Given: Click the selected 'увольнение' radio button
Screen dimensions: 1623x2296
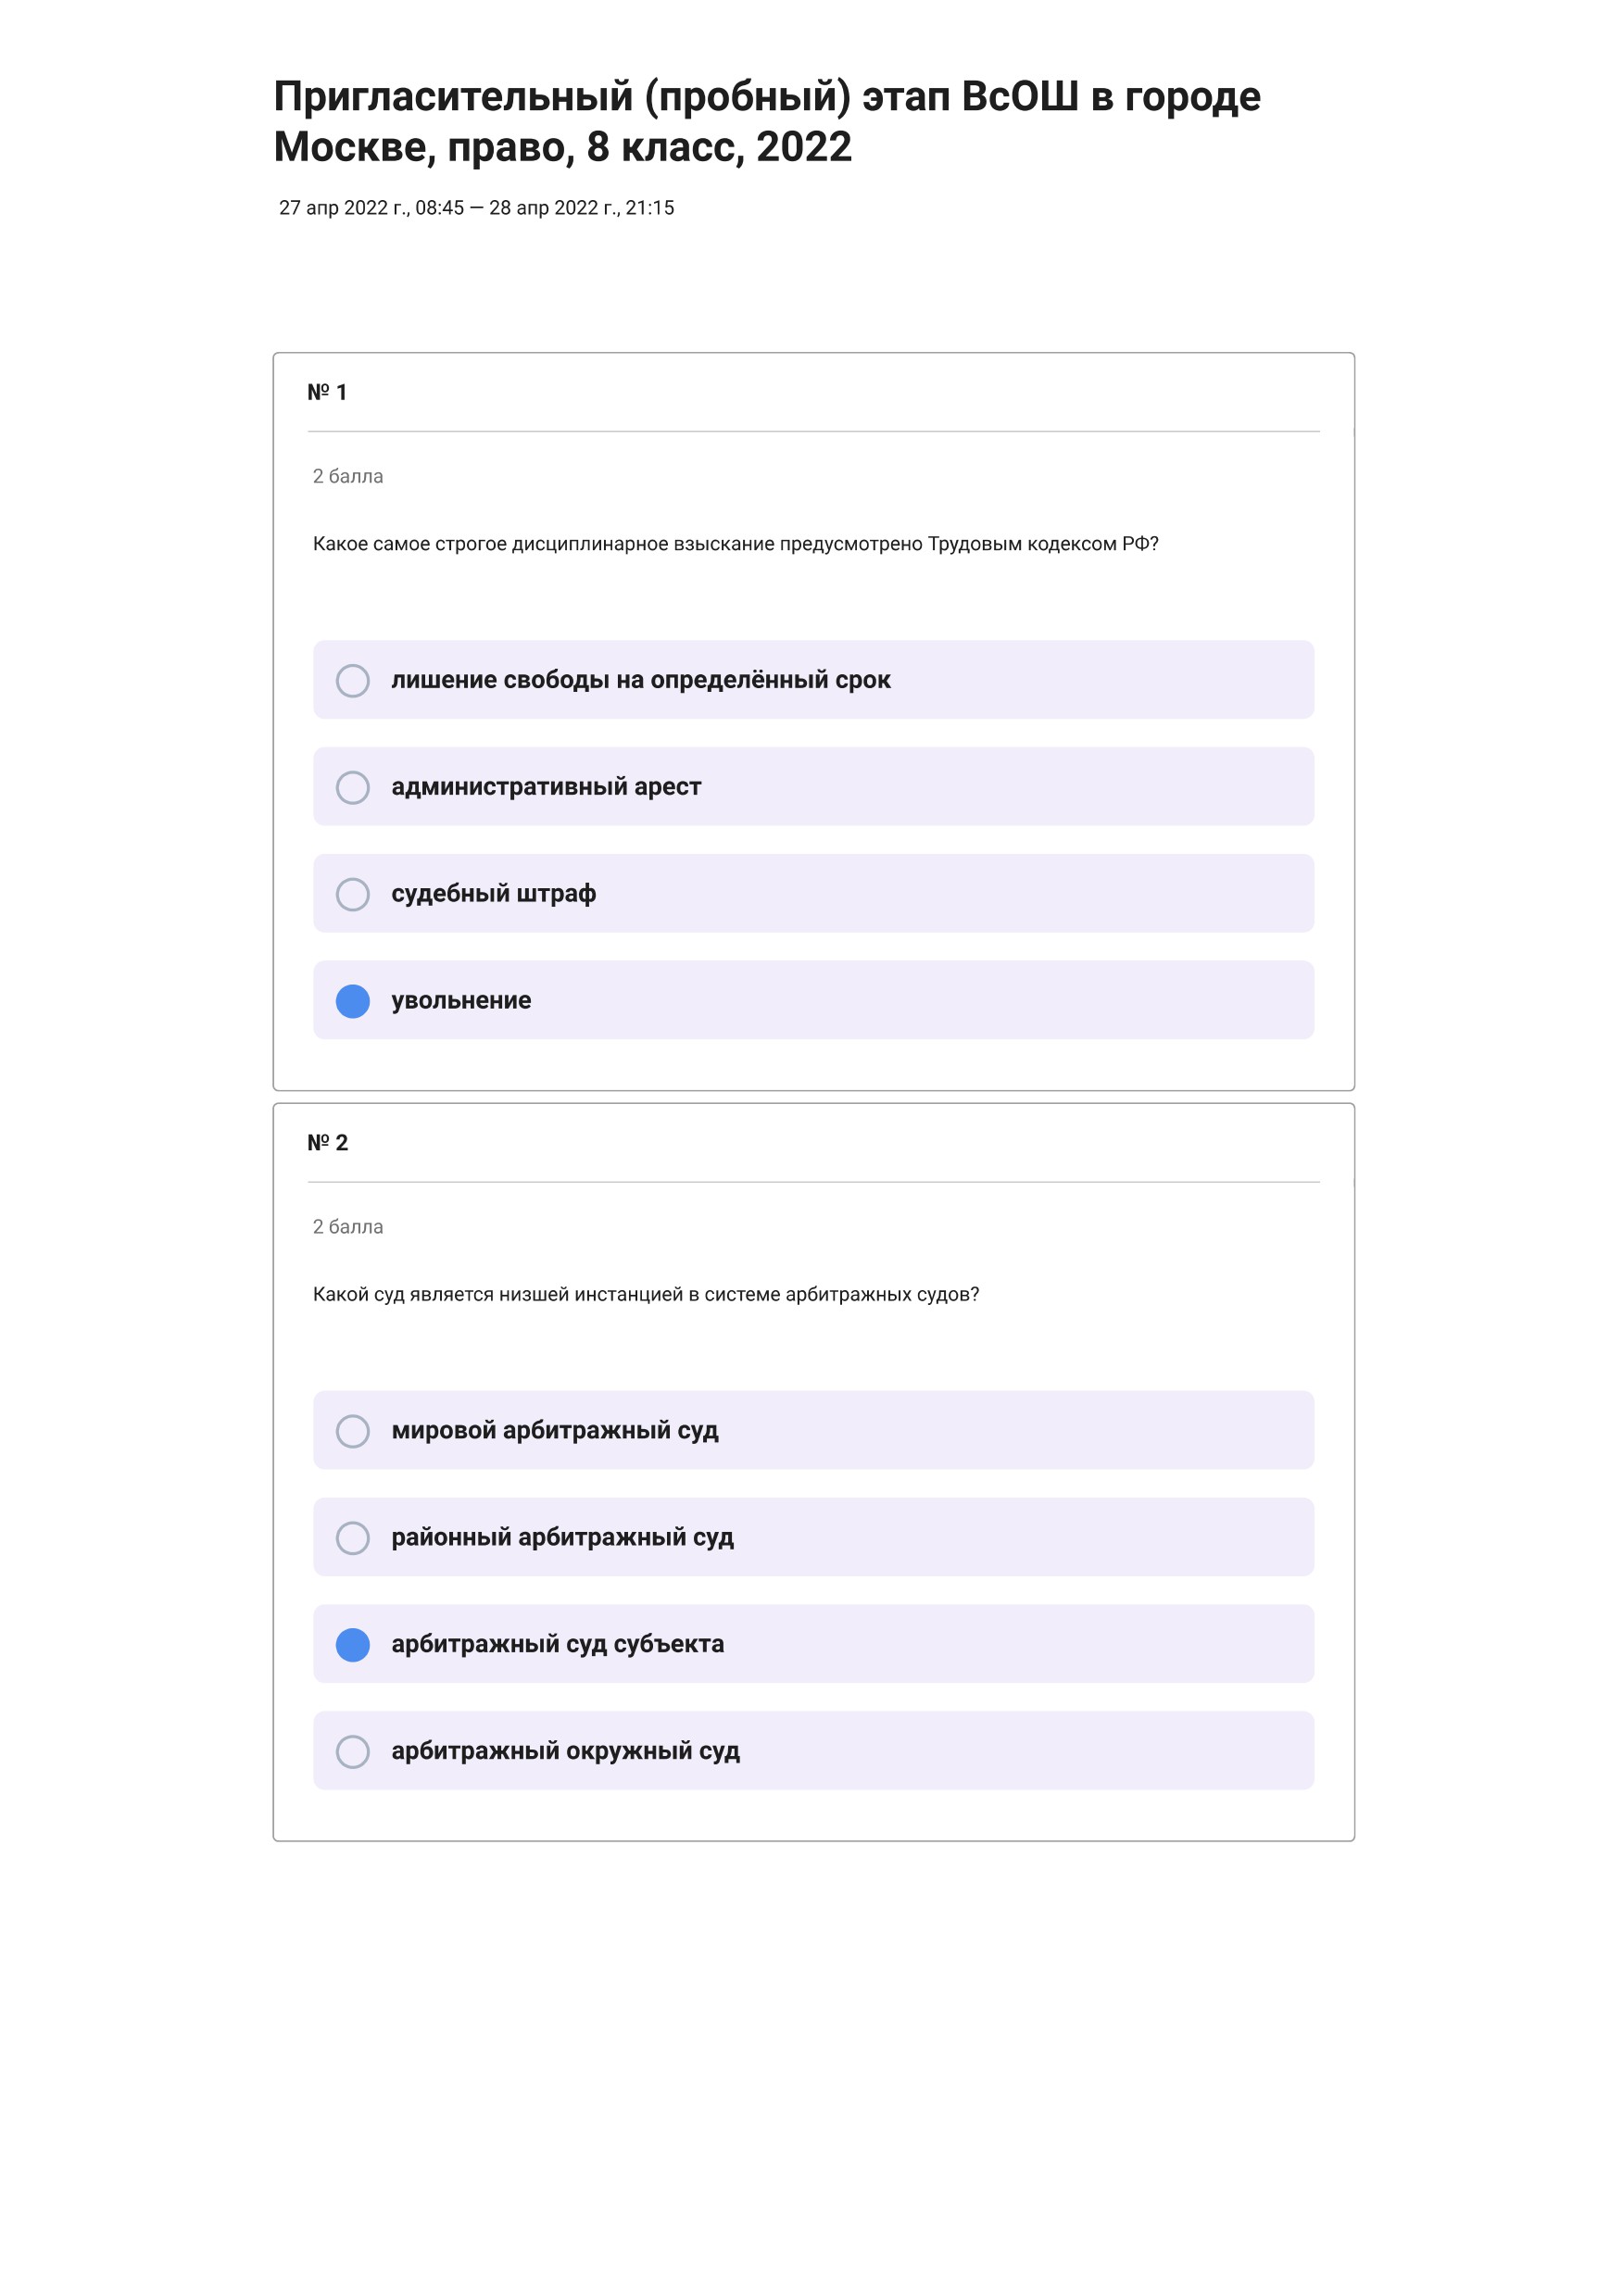Looking at the screenshot, I should pyautogui.click(x=352, y=1001).
